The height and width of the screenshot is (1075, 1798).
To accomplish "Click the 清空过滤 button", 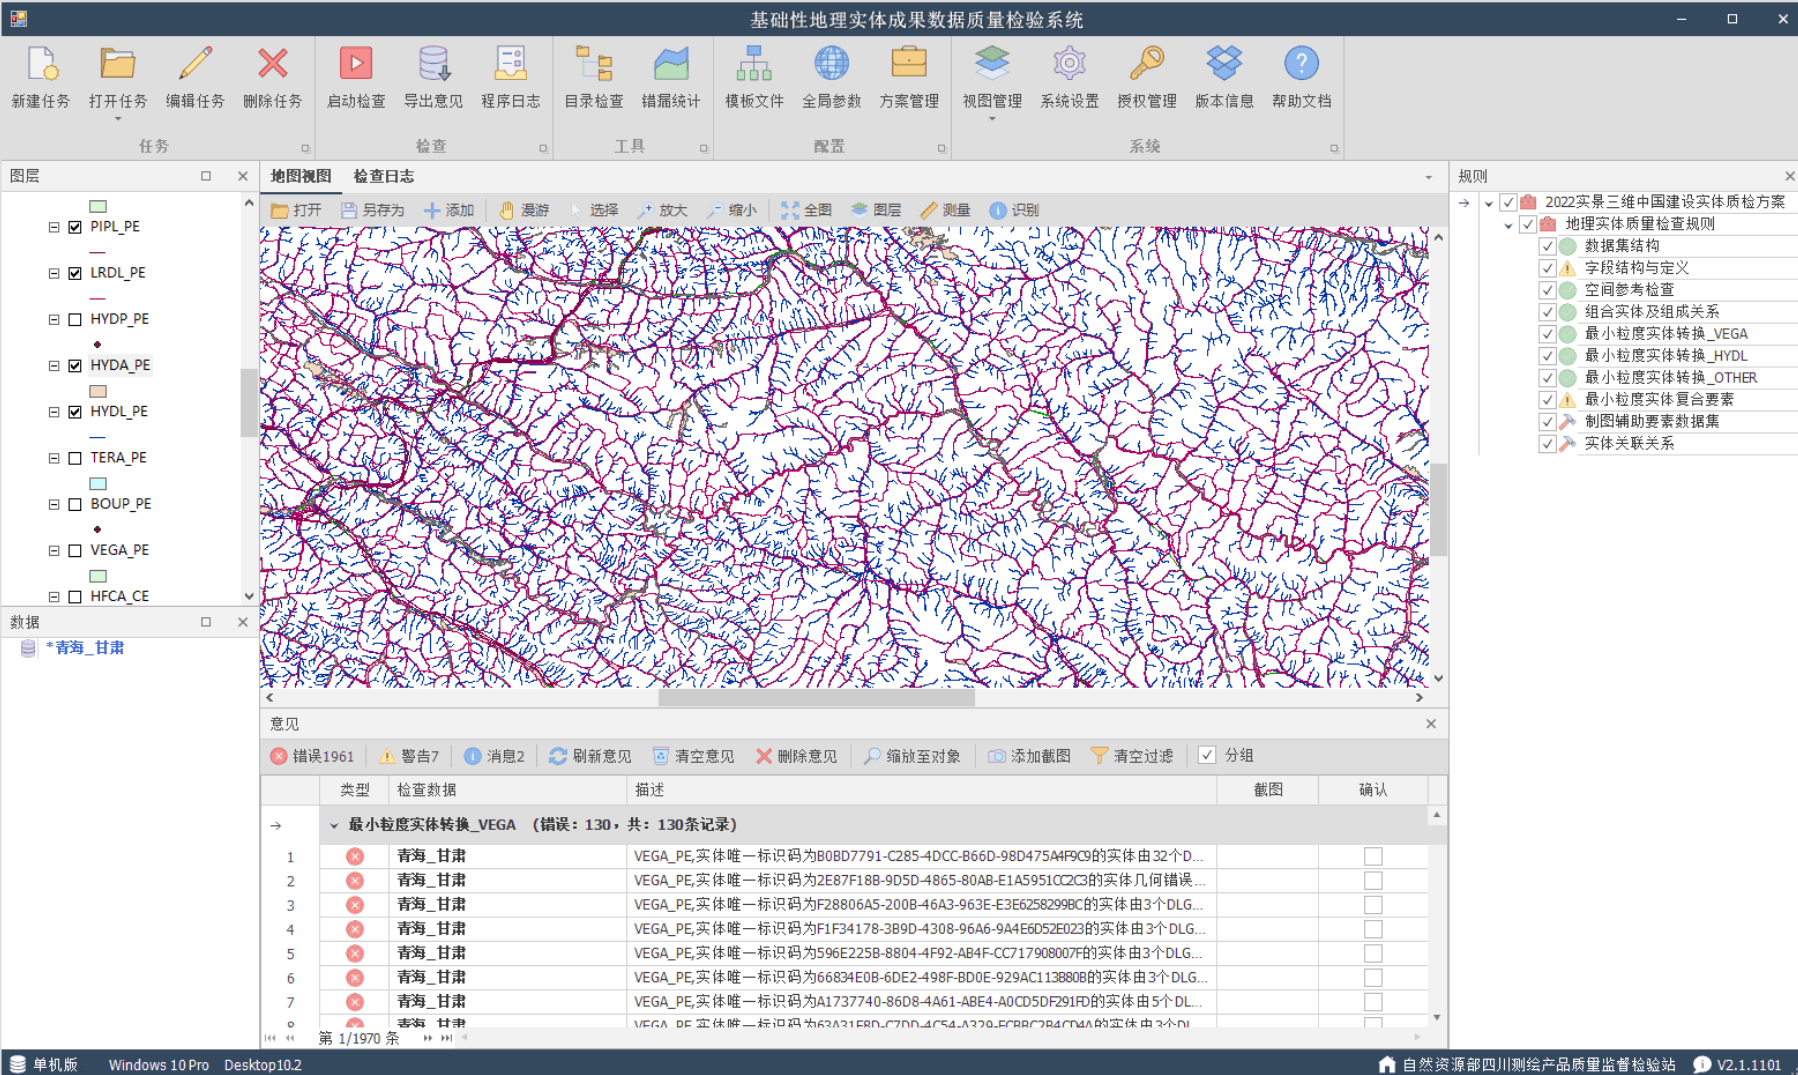I will tap(1132, 756).
